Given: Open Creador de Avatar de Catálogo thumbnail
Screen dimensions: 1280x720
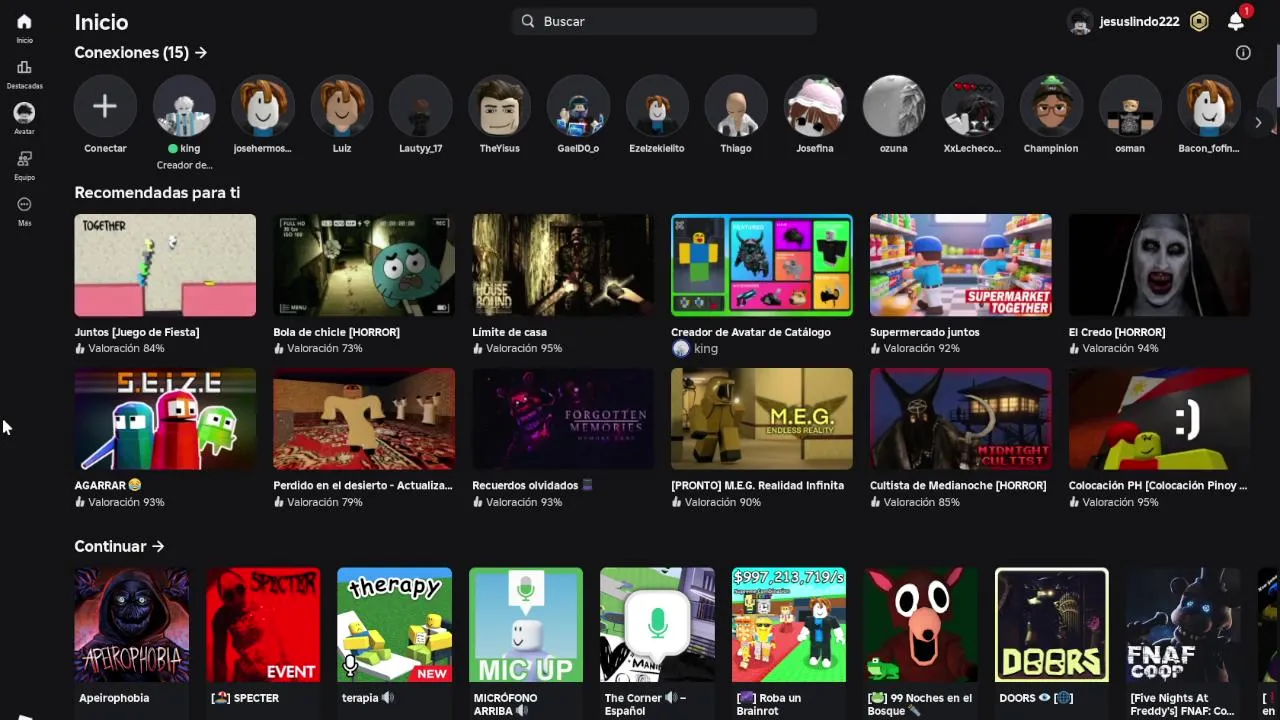Looking at the screenshot, I should coord(762,265).
